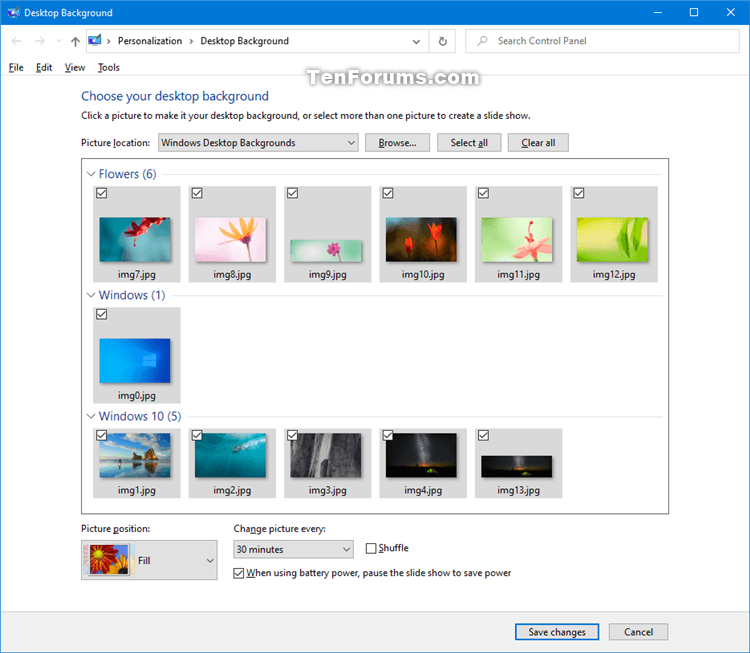750x653 pixels.
Task: Click the Desktop Background title bar icon
Action: (13, 12)
